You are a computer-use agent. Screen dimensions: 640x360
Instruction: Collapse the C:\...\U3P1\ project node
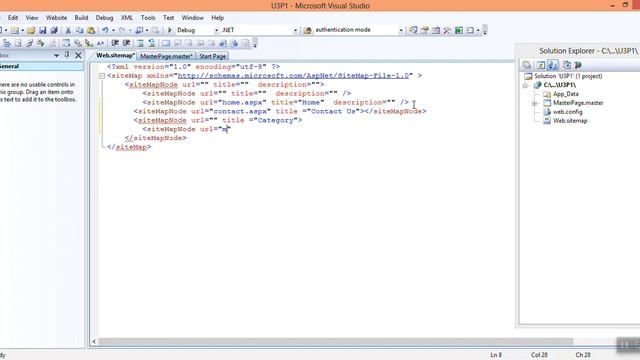tap(526, 85)
